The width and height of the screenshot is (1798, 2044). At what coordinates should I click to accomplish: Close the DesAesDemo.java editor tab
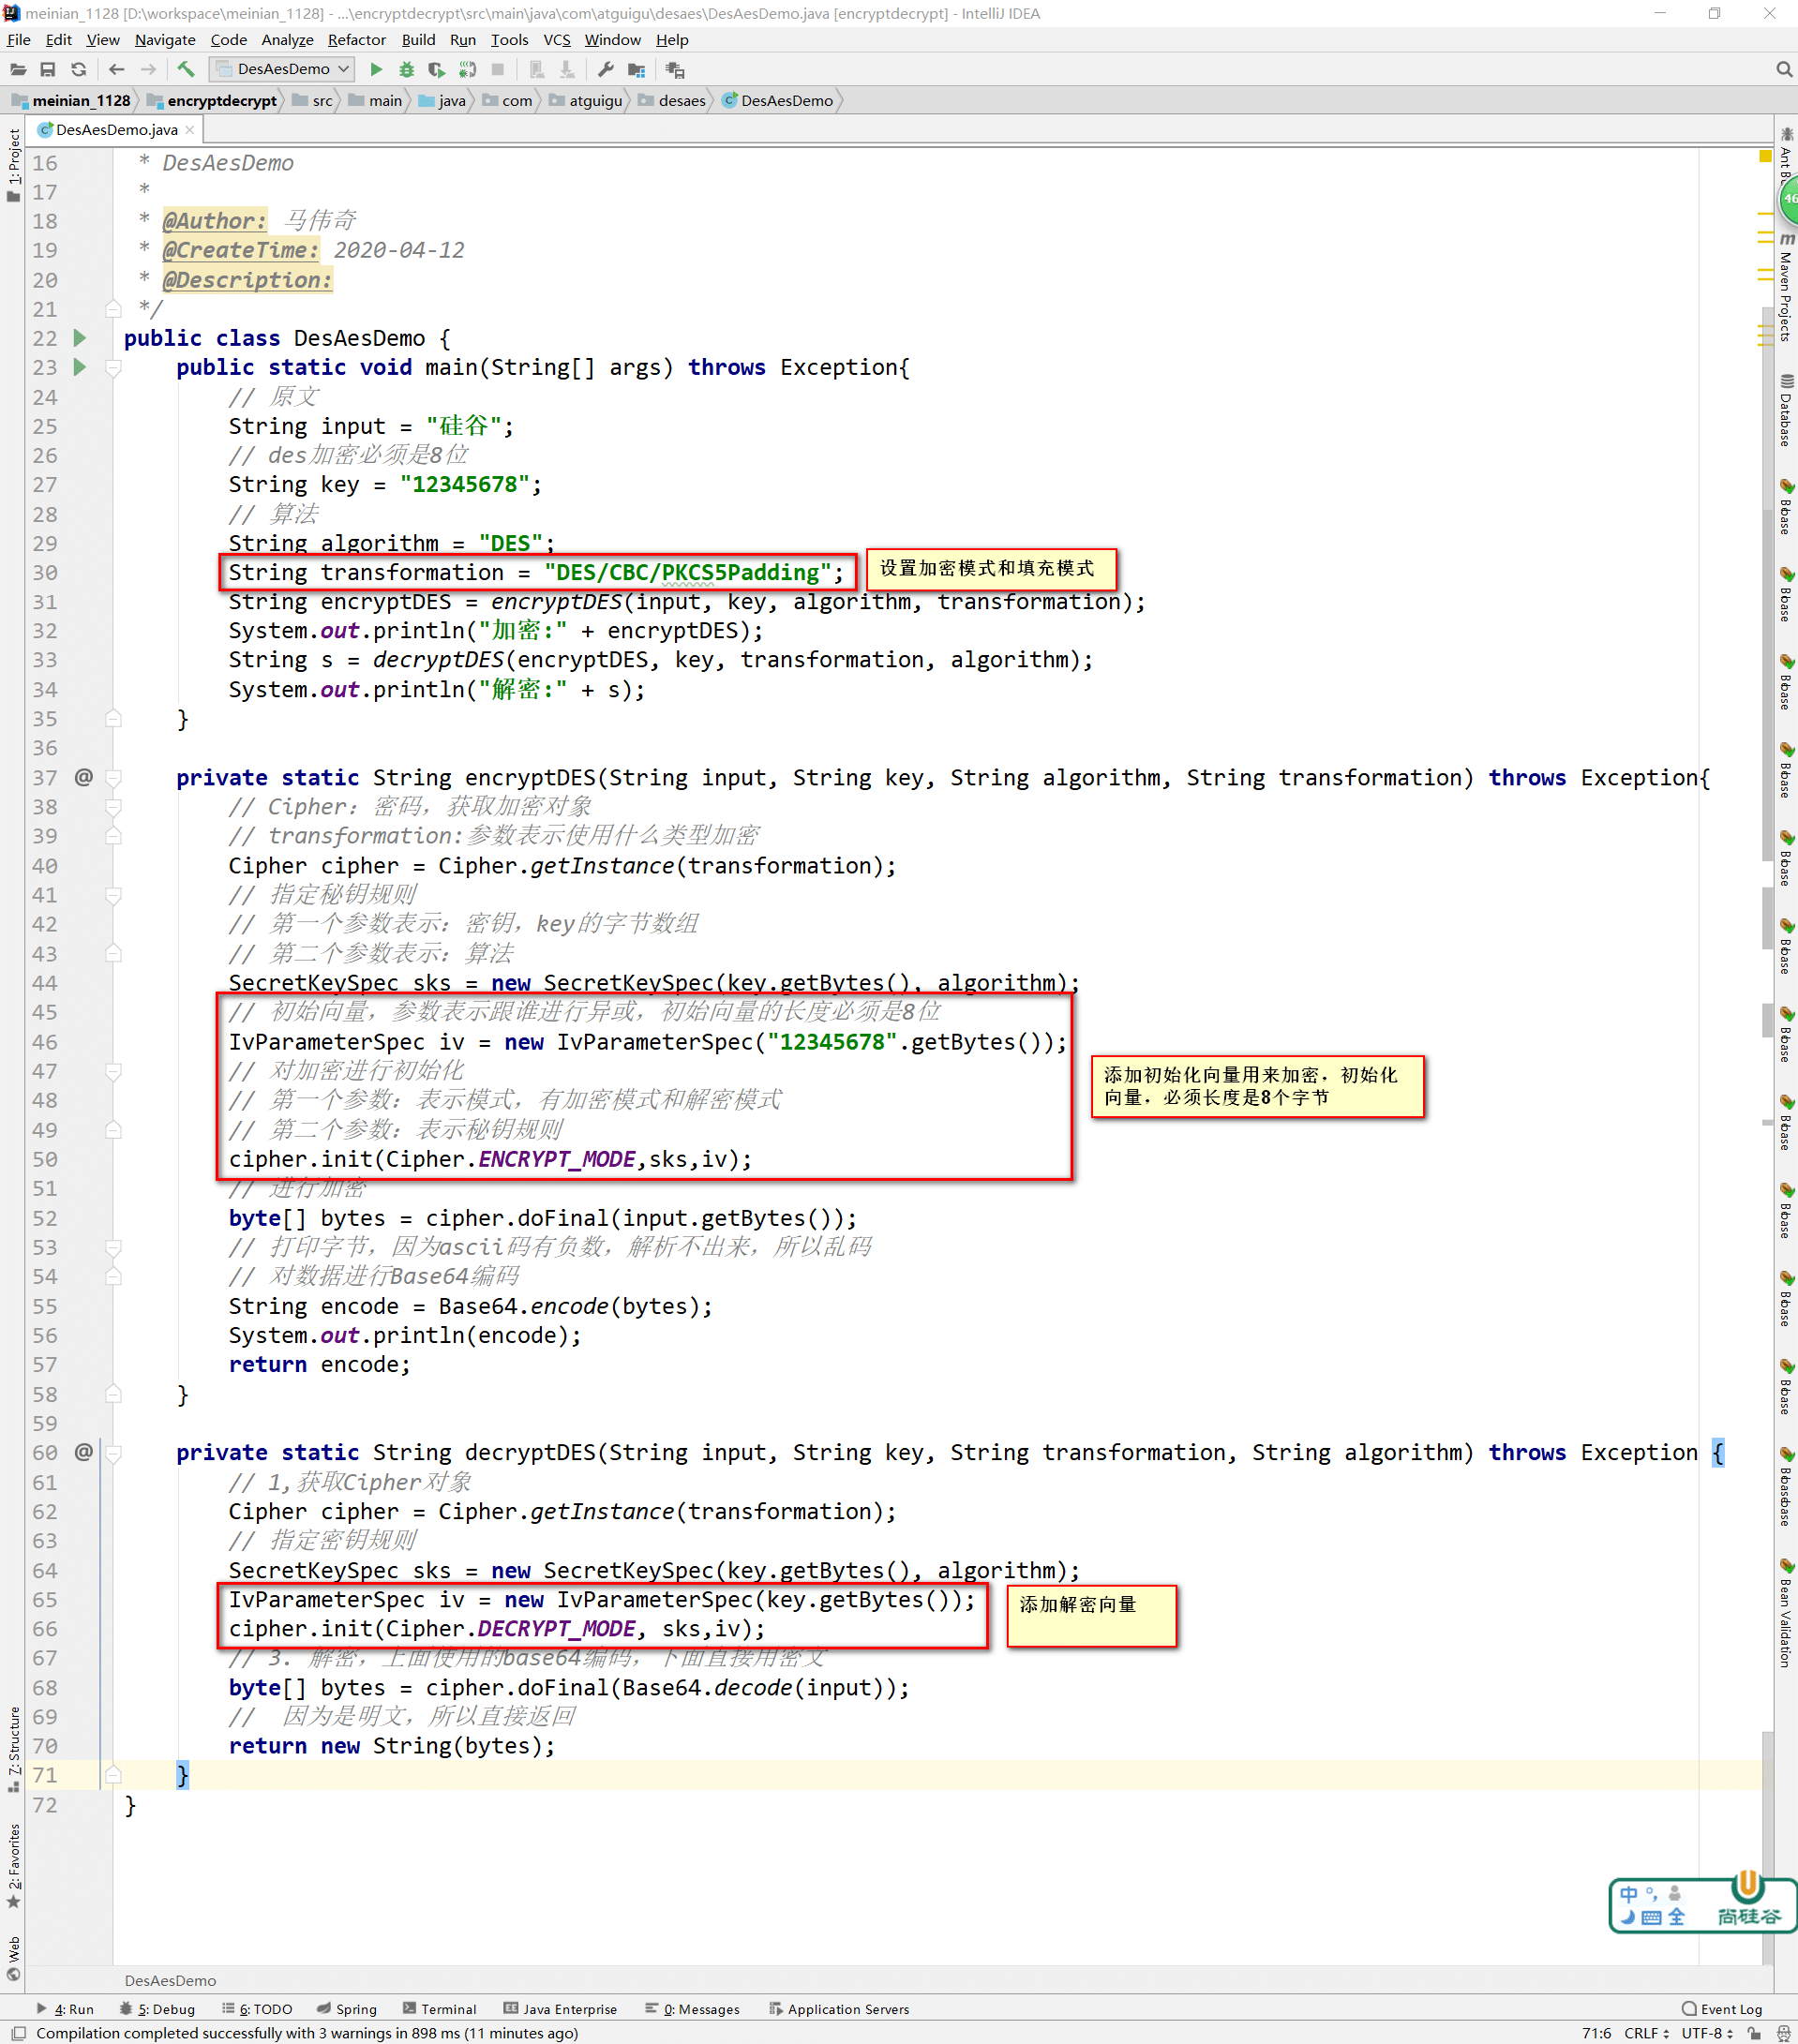click(x=190, y=130)
